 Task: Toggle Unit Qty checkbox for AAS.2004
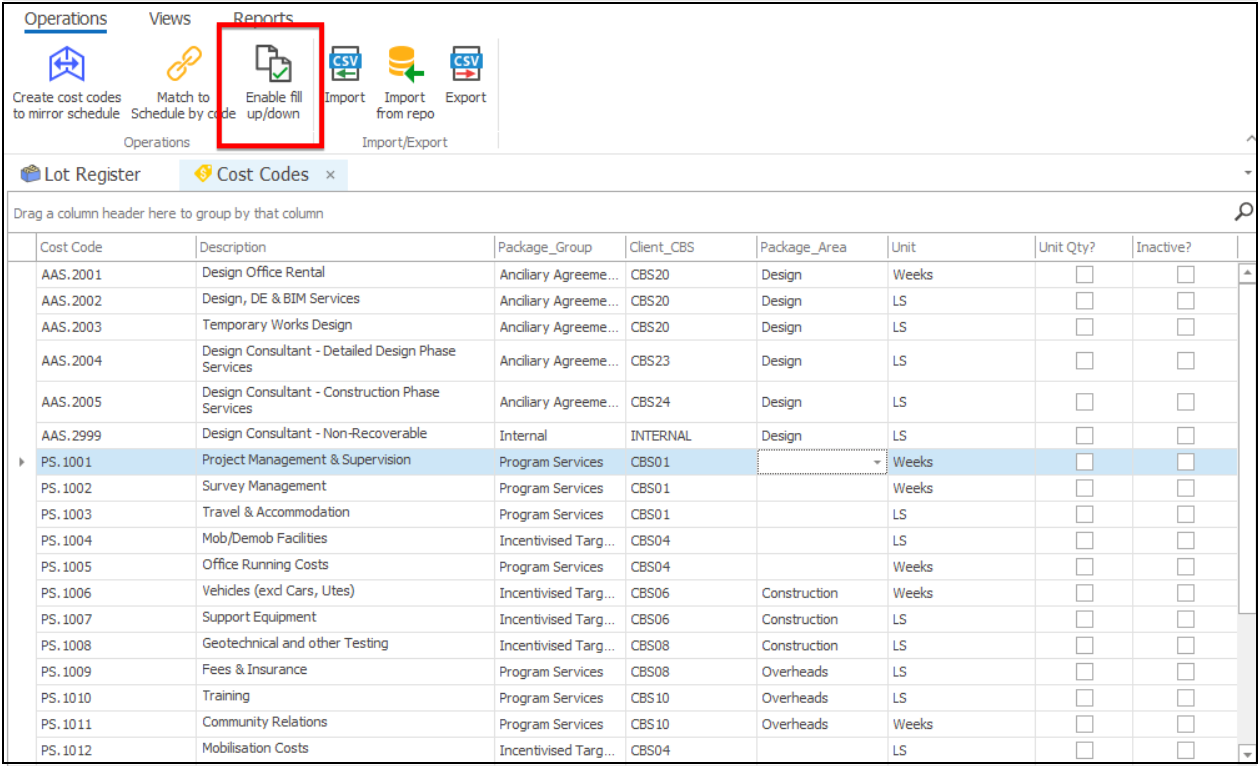(x=1084, y=361)
